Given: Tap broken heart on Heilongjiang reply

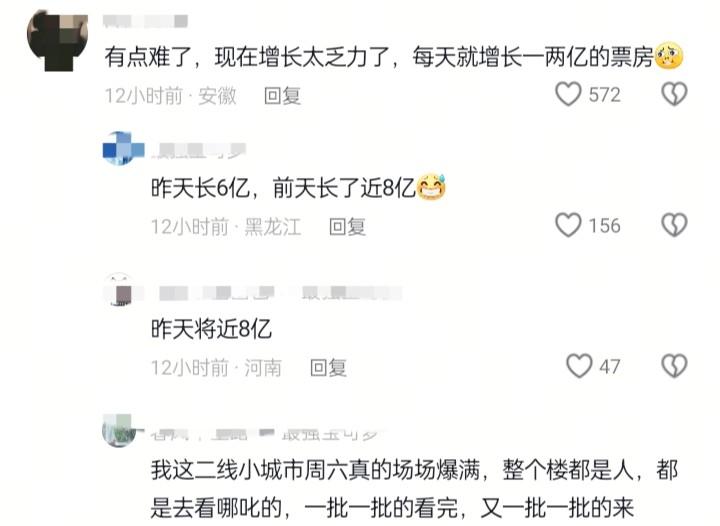Looking at the screenshot, I should [x=674, y=225].
